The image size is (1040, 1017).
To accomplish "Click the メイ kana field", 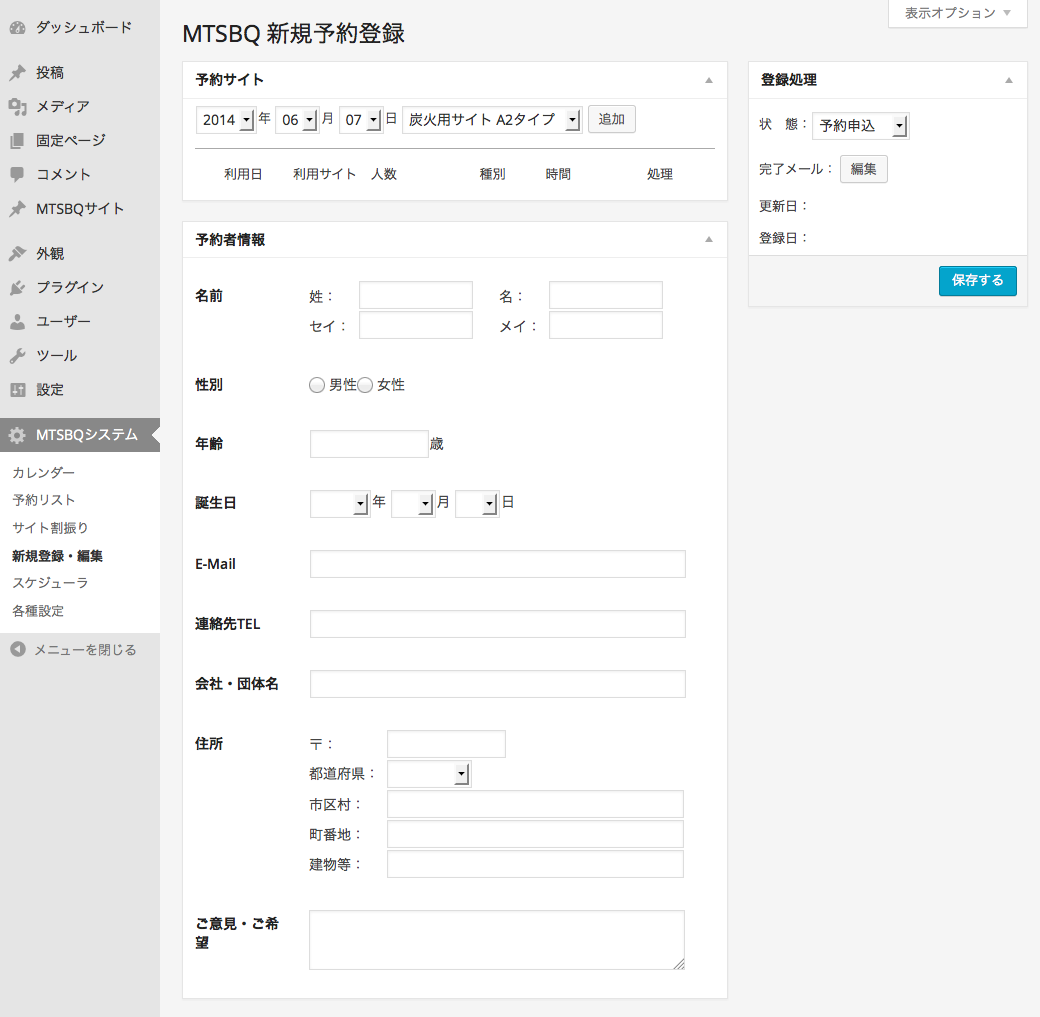I will [606, 325].
